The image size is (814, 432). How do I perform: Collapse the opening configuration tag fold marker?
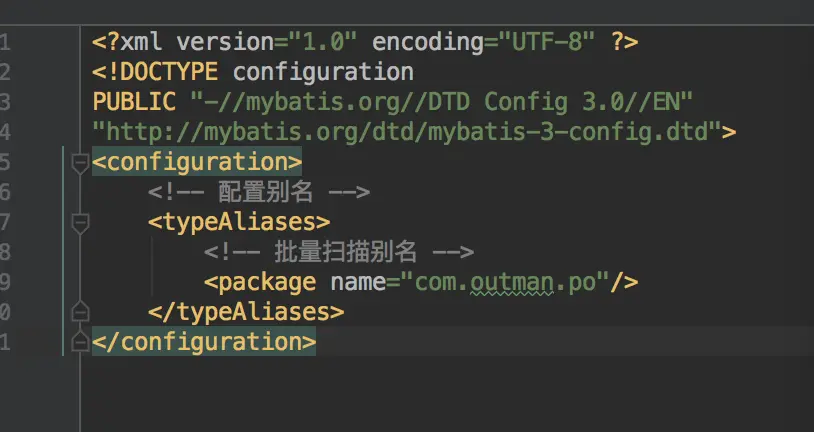click(80, 162)
